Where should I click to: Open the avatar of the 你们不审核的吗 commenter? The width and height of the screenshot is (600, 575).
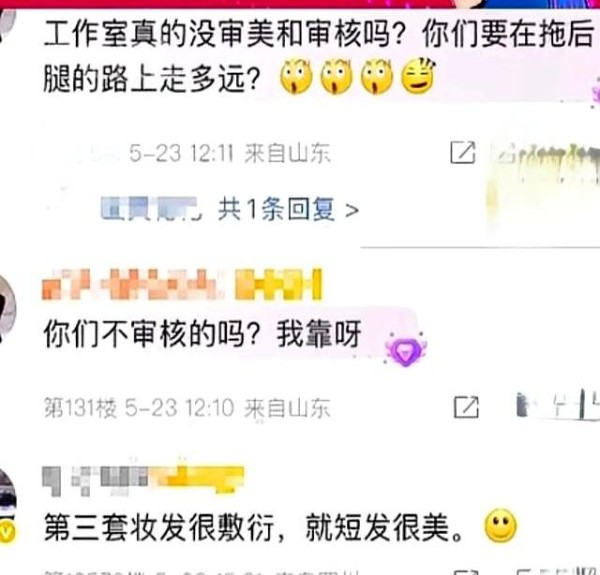click(x=7, y=308)
